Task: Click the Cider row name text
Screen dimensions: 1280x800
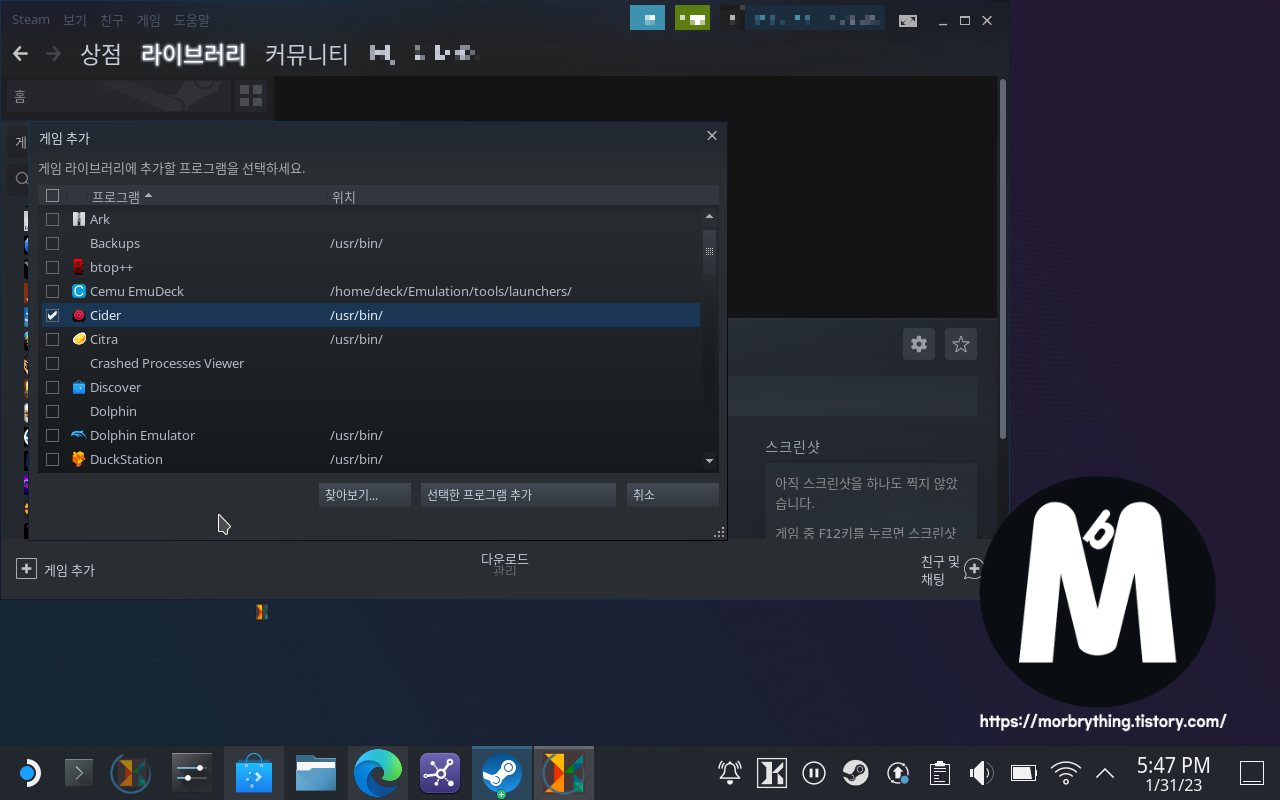Action: pos(105,315)
